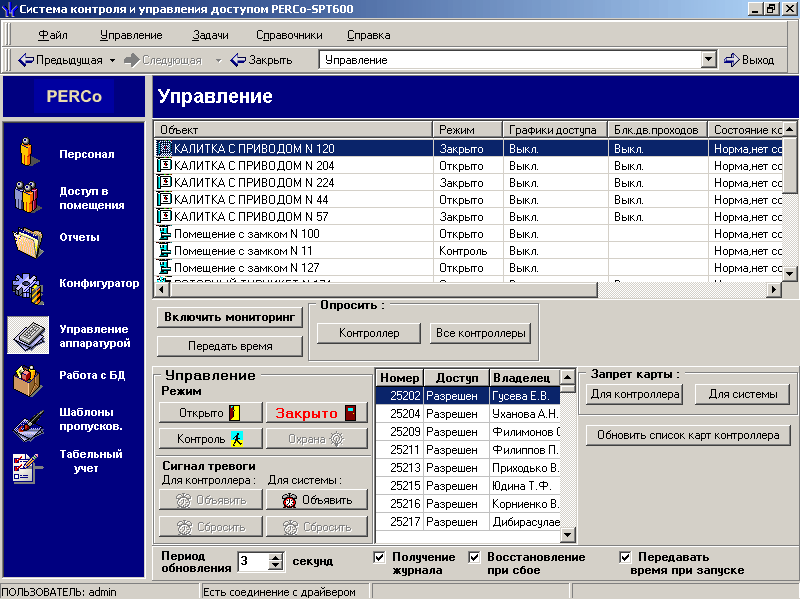This screenshot has height=600, width=800.
Task: Toggle the Получение журнала checkbox
Action: (379, 557)
